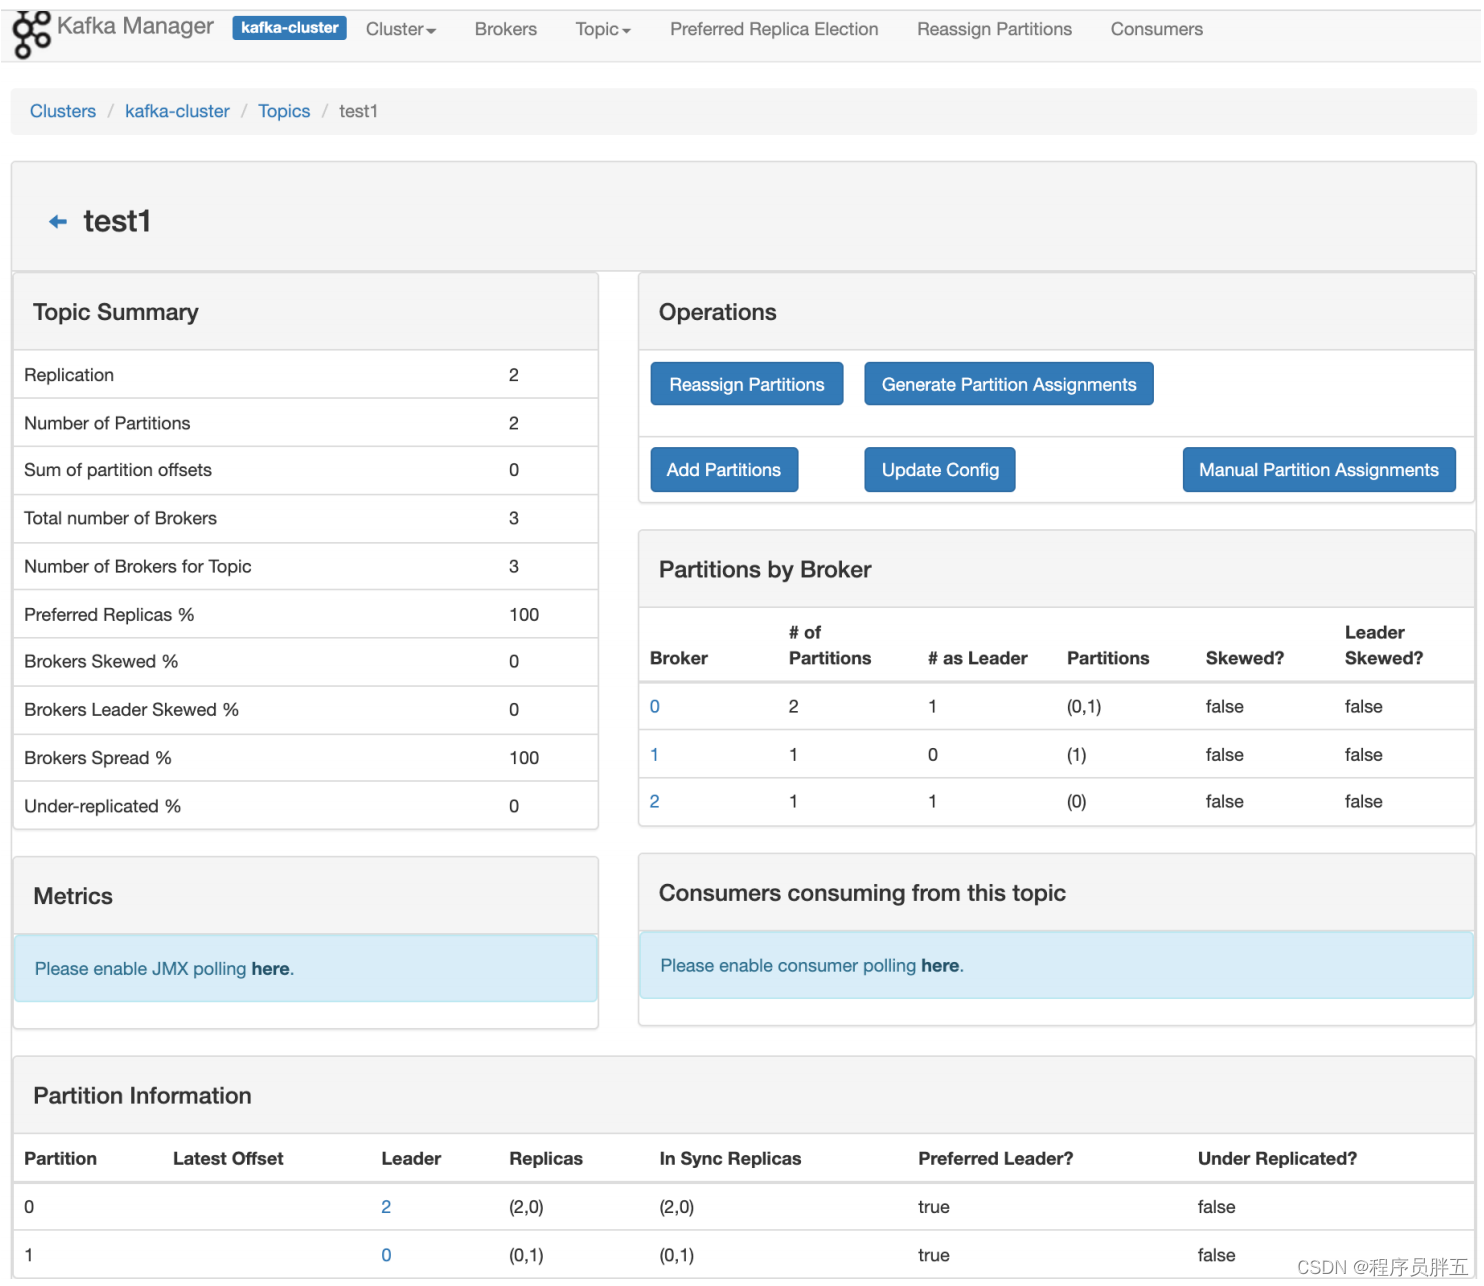Open Reassign Partitions in the navbar
This screenshot has width=1484, height=1286.
click(994, 29)
